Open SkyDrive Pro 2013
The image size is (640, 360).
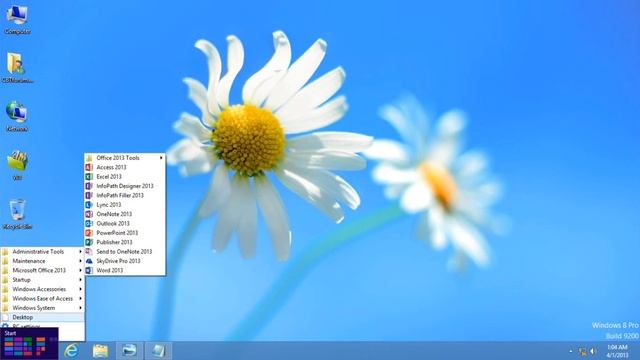click(x=125, y=261)
